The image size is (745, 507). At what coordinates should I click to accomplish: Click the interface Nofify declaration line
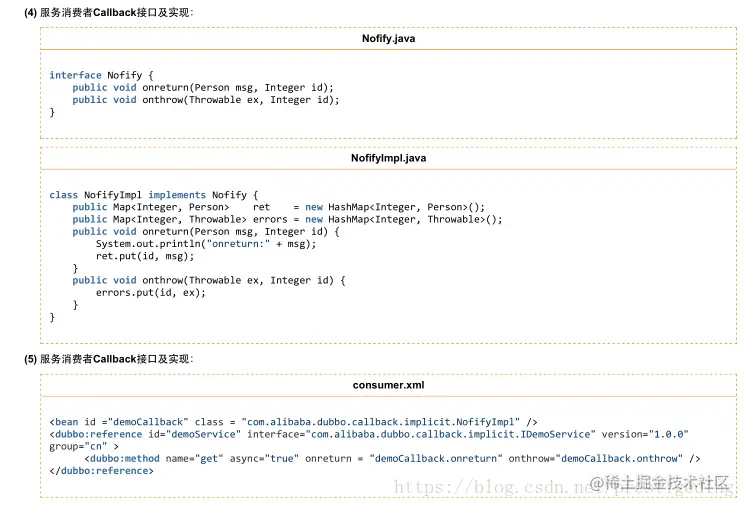pos(101,75)
